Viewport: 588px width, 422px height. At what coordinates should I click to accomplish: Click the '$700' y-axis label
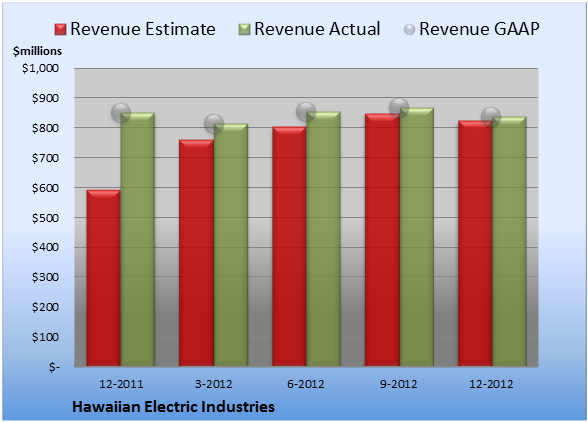click(45, 158)
